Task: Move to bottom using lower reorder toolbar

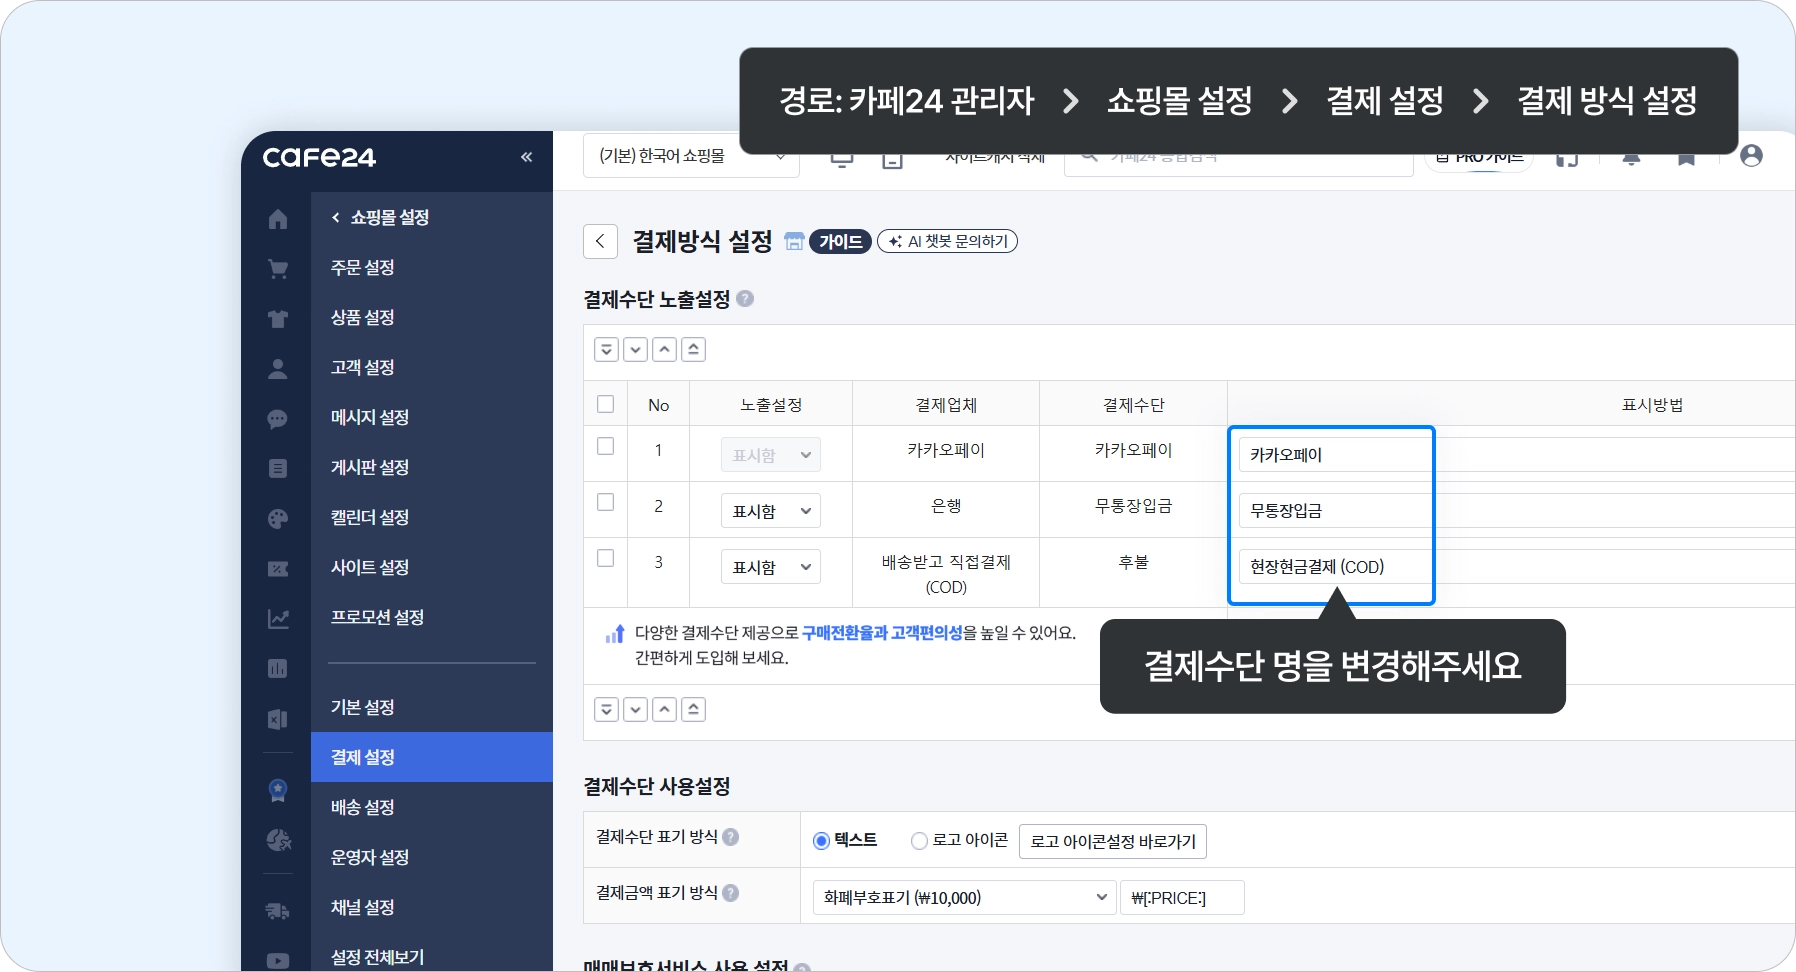Action: coord(606,709)
